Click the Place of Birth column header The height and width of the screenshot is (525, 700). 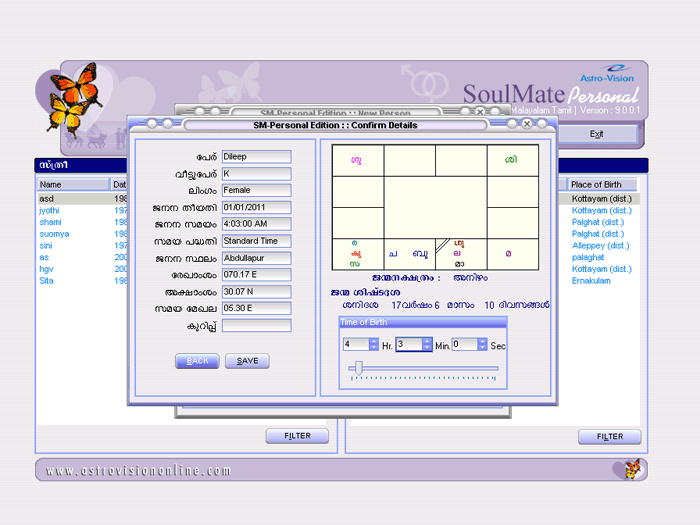pos(602,184)
